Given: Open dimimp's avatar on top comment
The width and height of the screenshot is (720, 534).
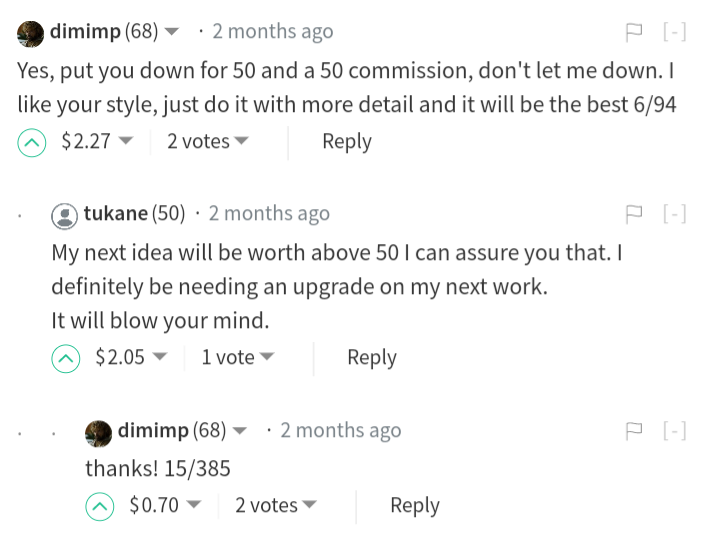Looking at the screenshot, I should point(31,33).
